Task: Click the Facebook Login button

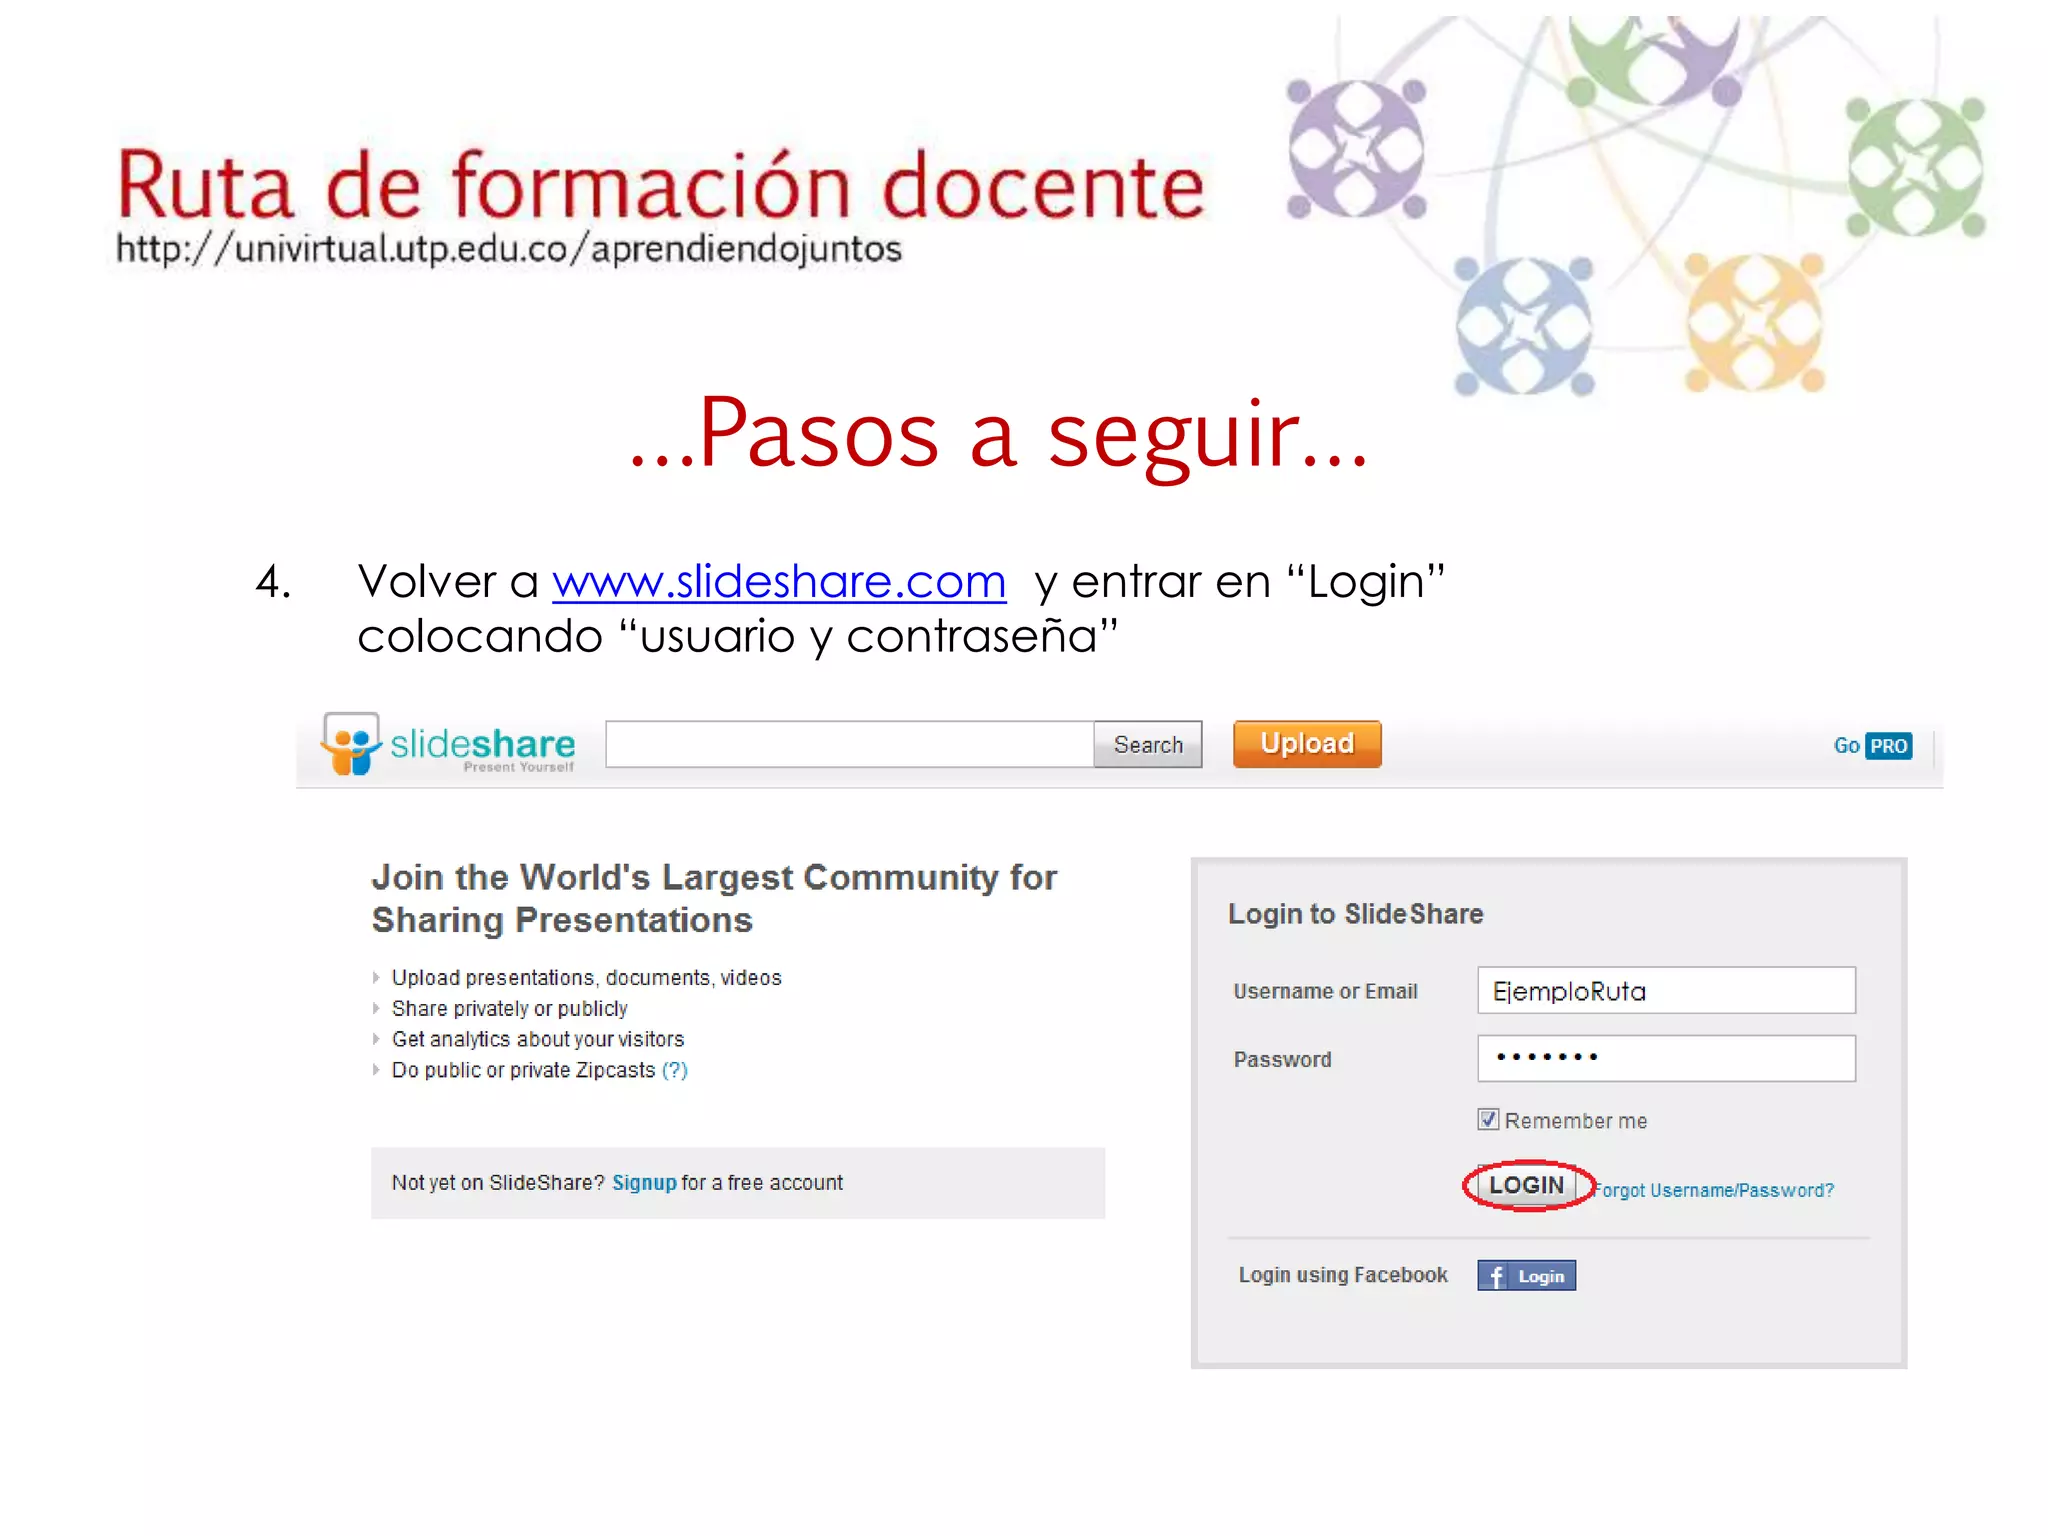Action: (1526, 1276)
